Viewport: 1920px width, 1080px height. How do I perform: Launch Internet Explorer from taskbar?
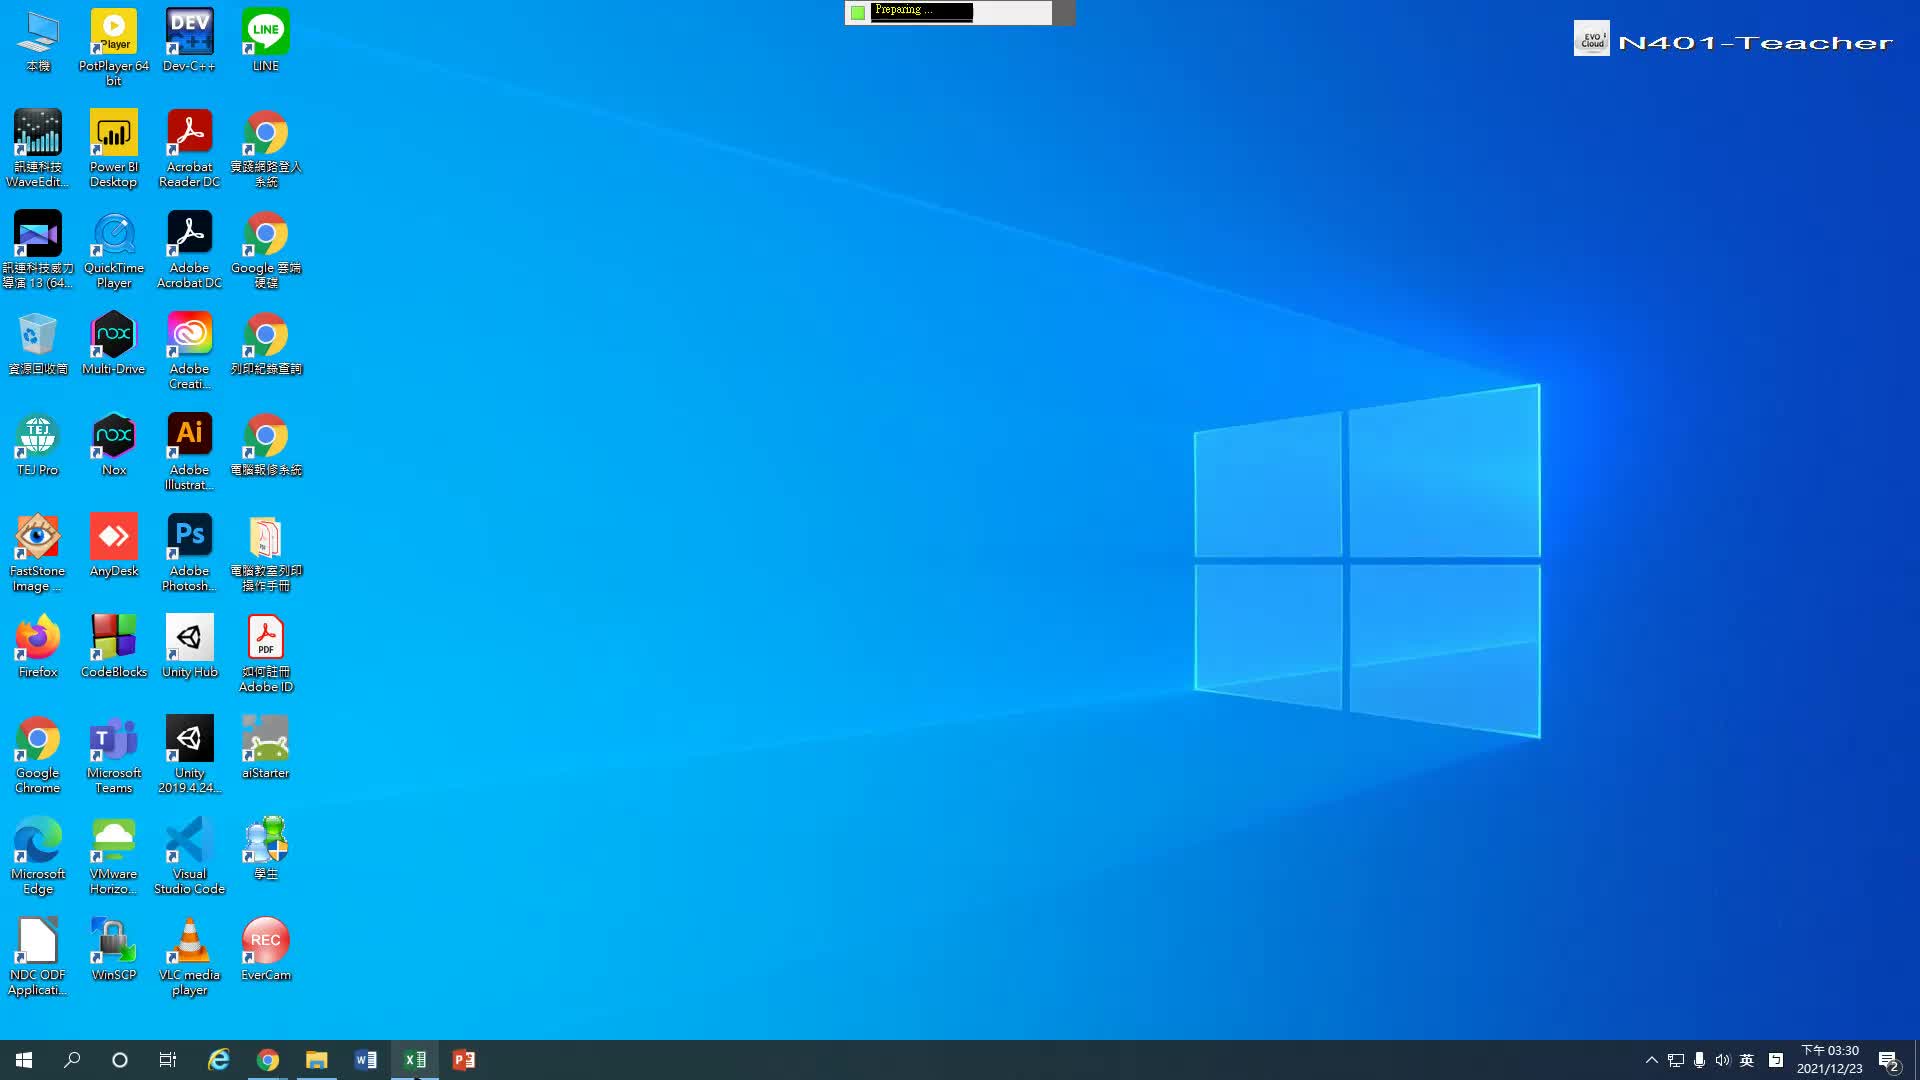tap(218, 1060)
